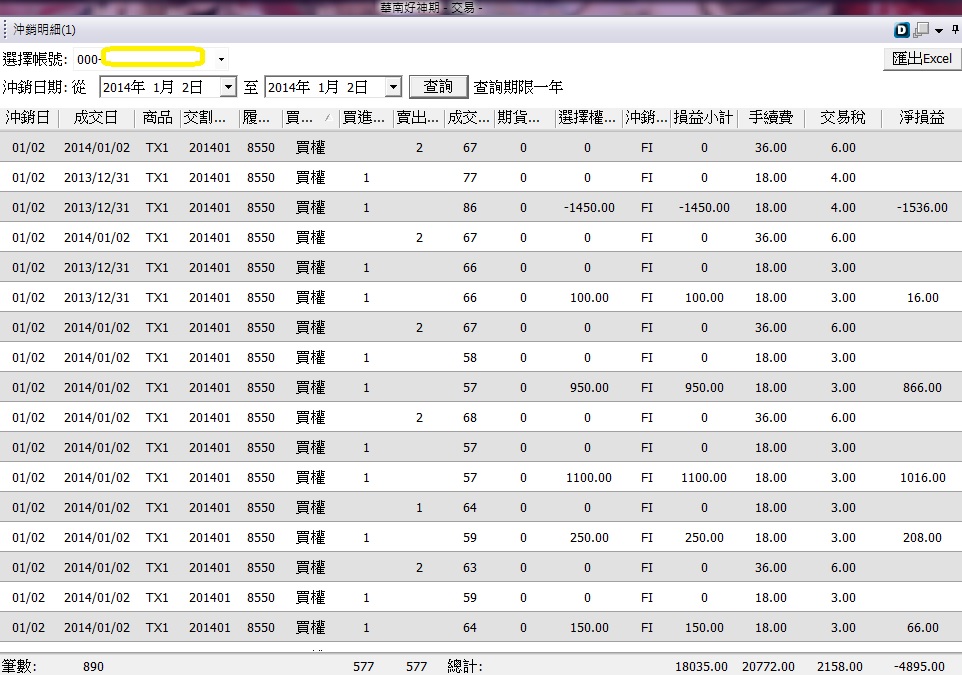Sort by the 損益小計 column header
The image size is (962, 675).
(x=704, y=117)
